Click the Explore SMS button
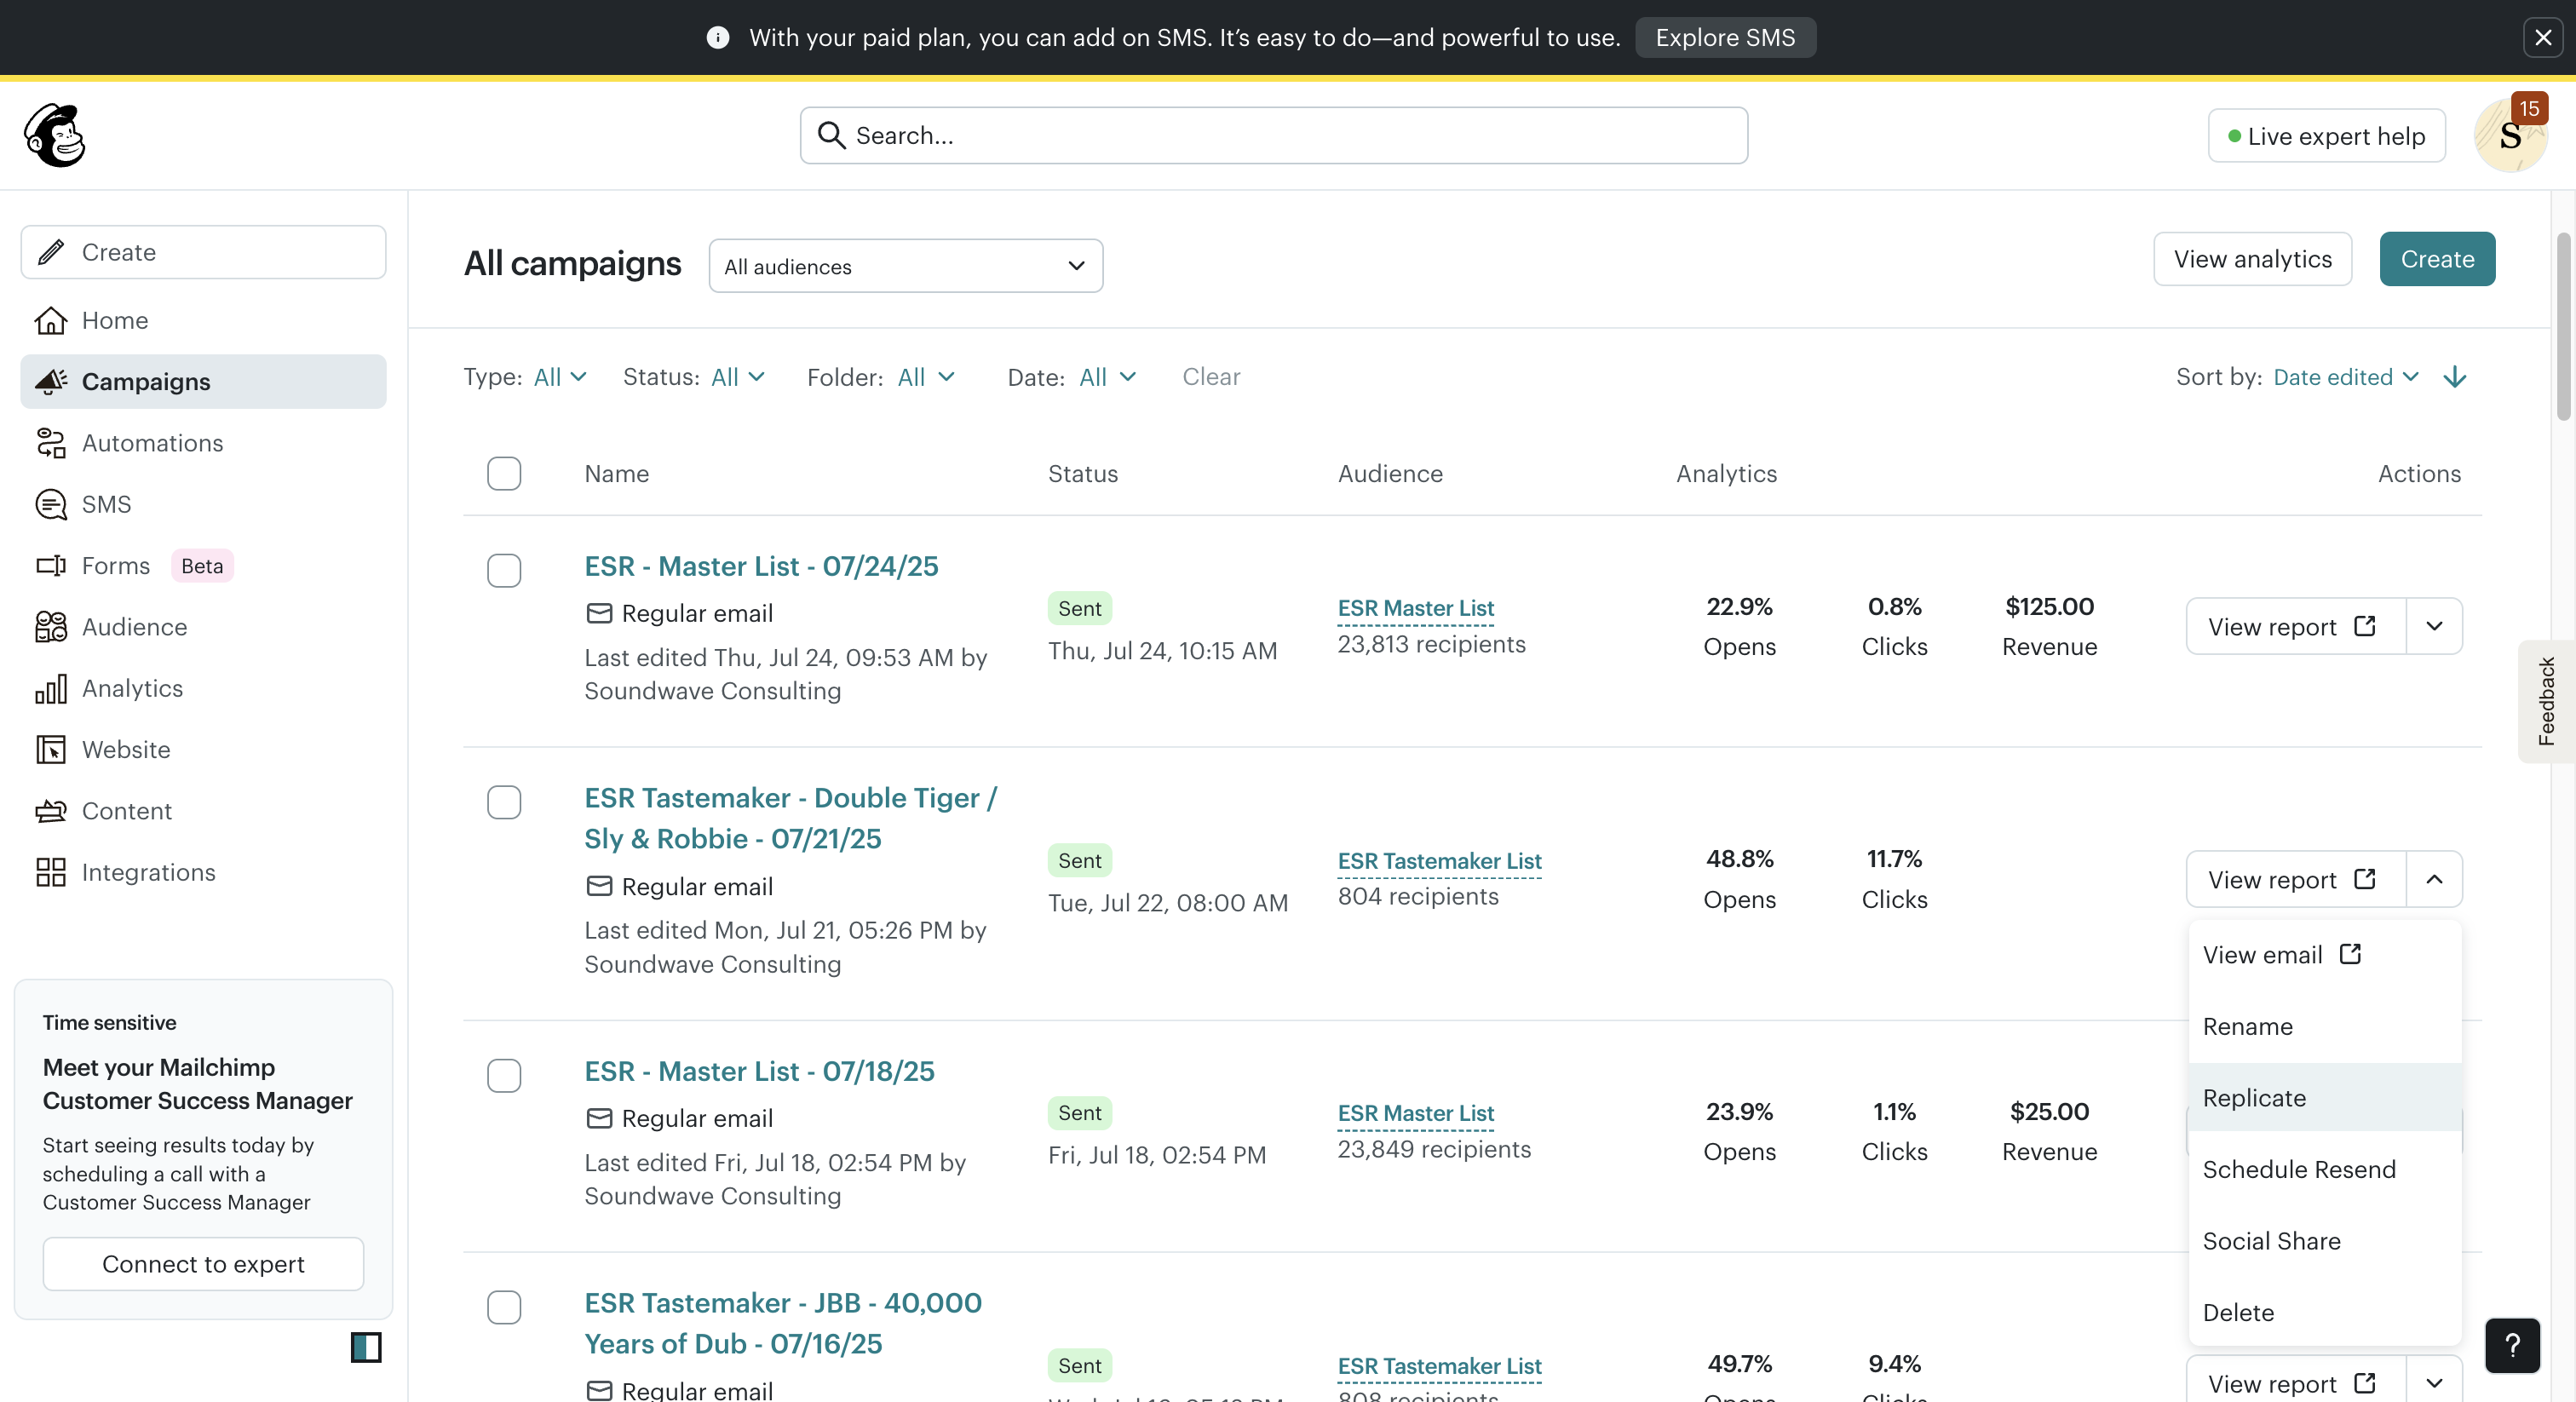Screen dimensions: 2576x1402 [x=1725, y=38]
